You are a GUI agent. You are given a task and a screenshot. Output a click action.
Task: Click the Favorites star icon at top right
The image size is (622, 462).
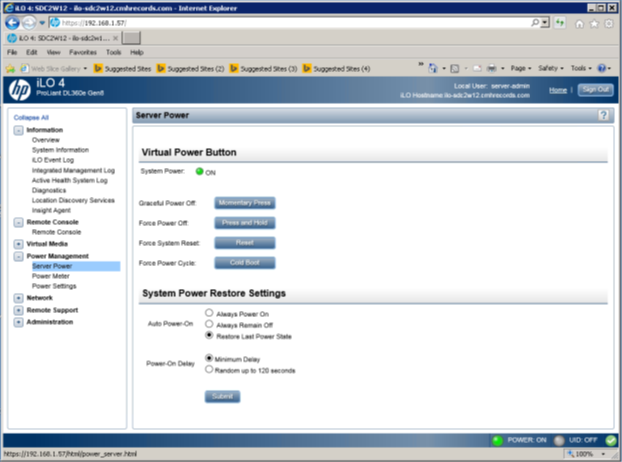click(x=594, y=24)
